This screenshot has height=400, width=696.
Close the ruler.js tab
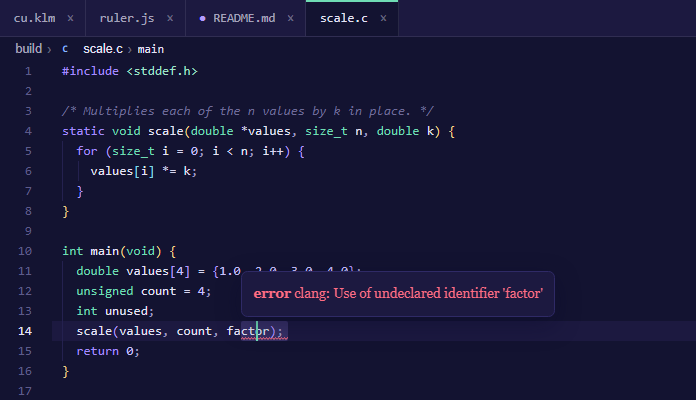point(170,18)
